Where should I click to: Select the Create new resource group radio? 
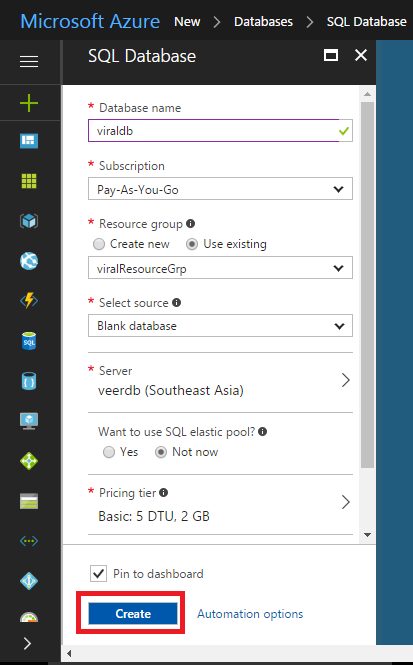point(99,244)
